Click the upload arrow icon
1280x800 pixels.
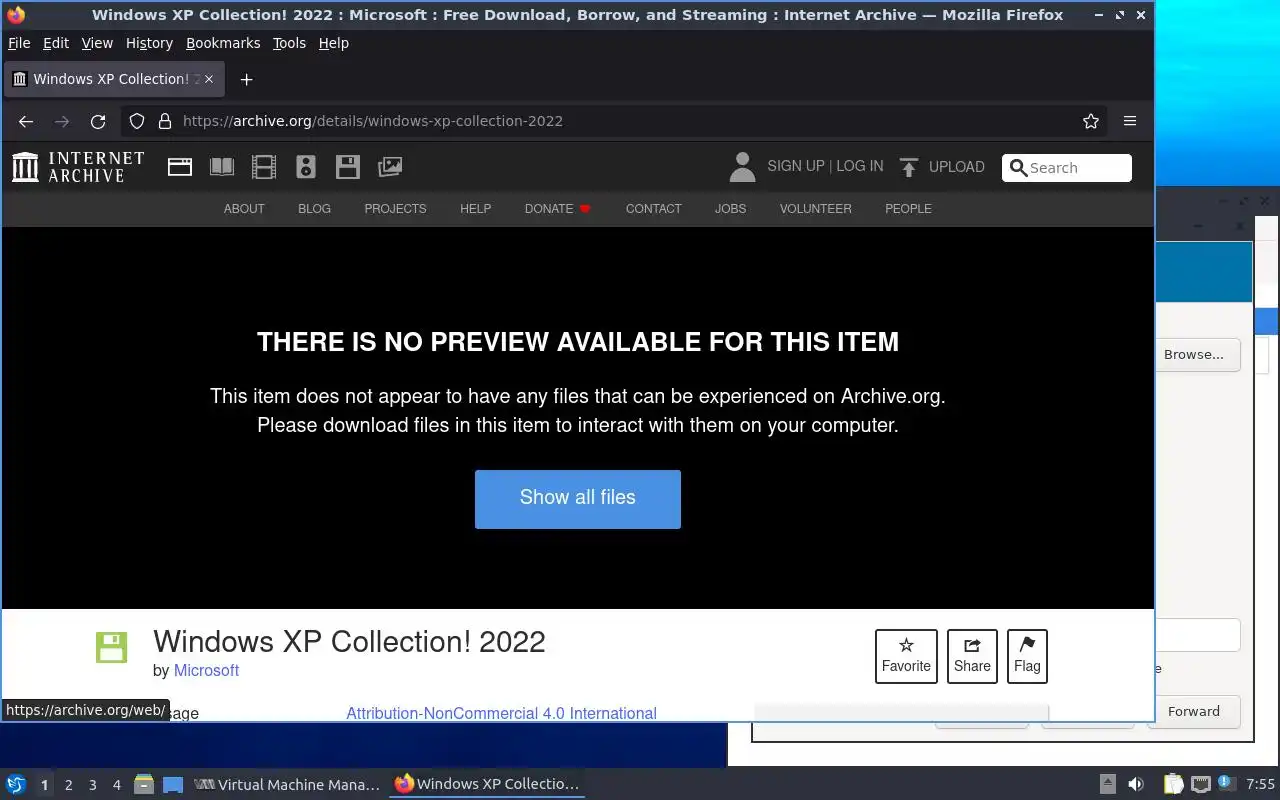908,167
